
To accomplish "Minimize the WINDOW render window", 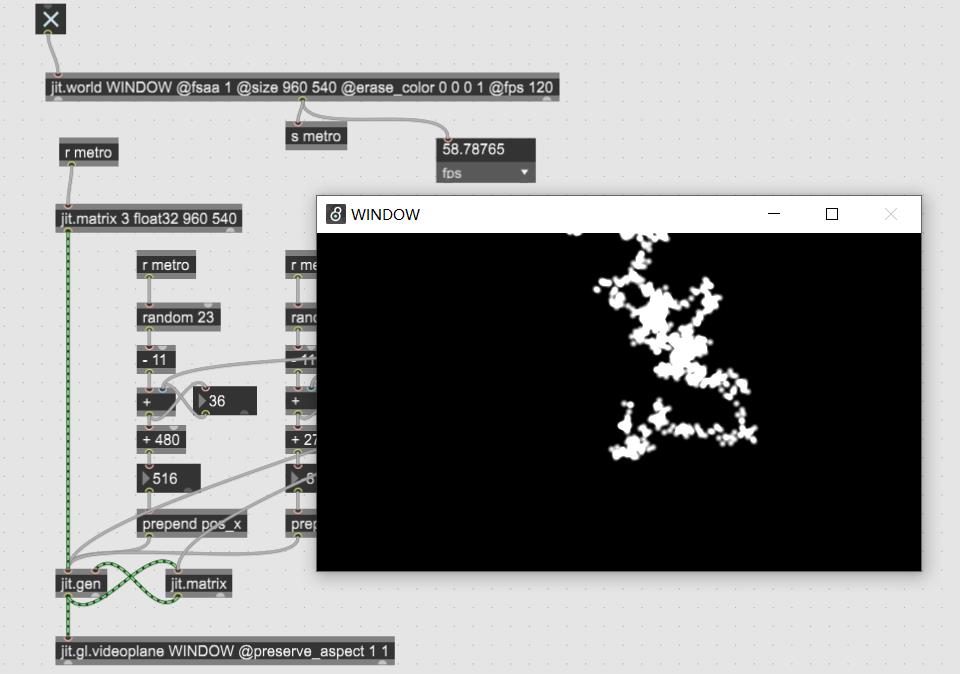I will click(773, 214).
